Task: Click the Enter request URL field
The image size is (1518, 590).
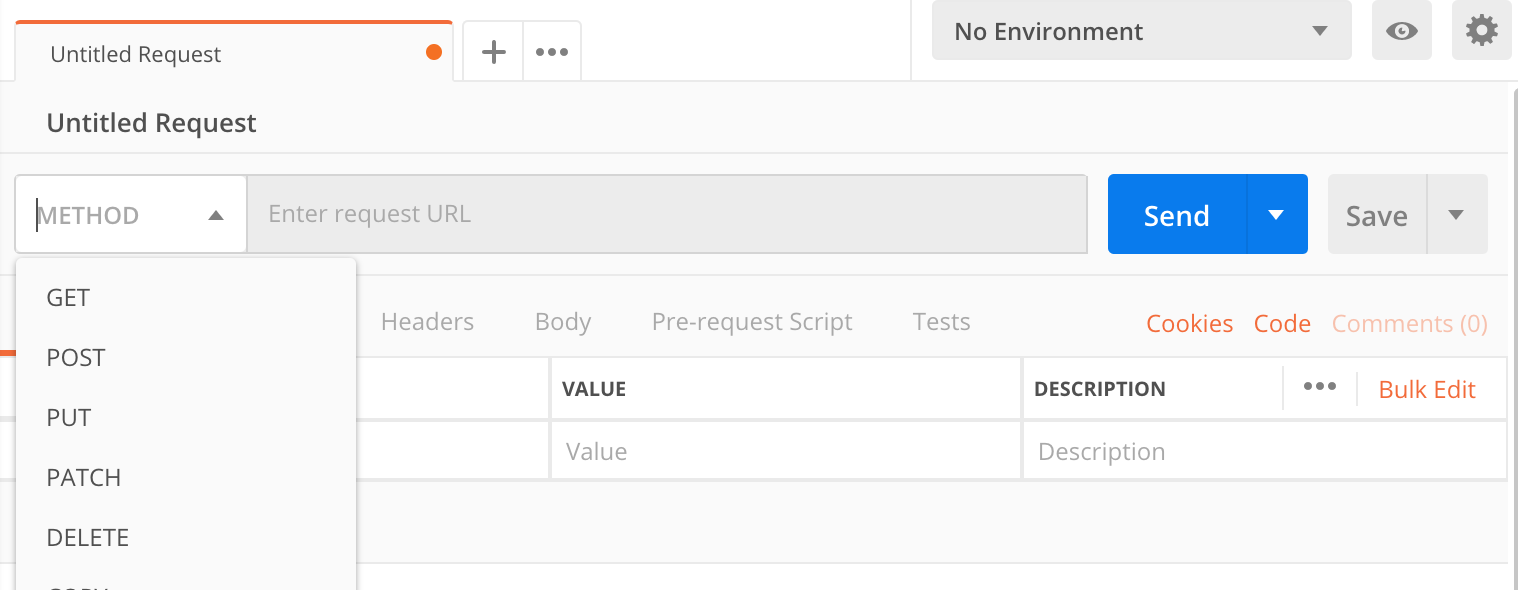Action: [668, 214]
